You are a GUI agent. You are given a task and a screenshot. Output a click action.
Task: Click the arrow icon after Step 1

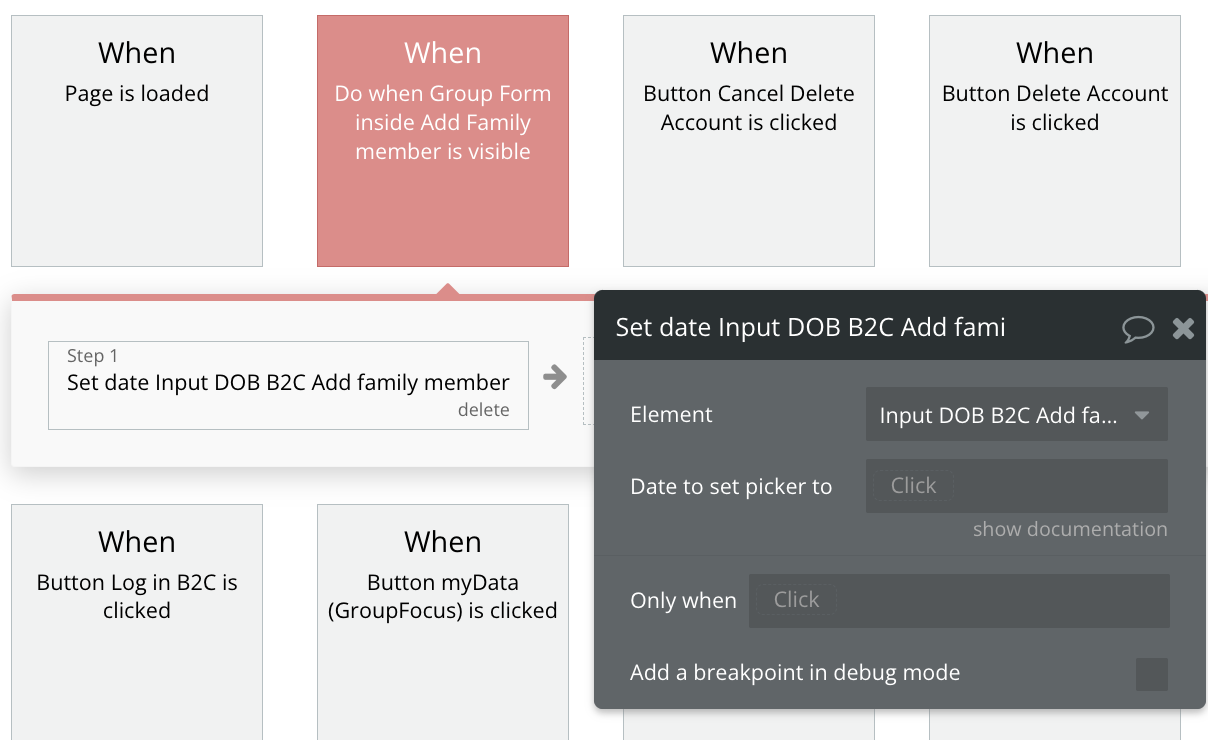click(x=555, y=377)
